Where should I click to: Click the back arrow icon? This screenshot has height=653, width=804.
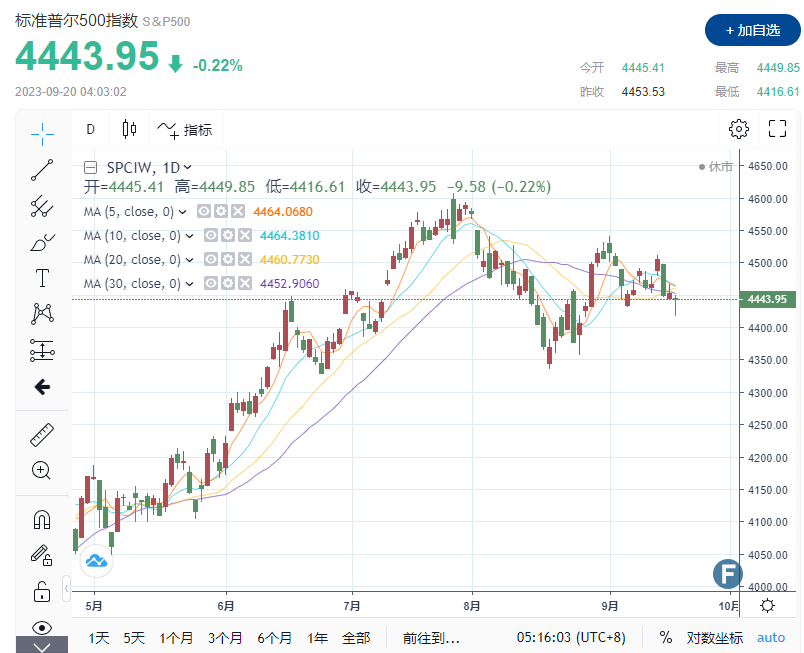42,387
